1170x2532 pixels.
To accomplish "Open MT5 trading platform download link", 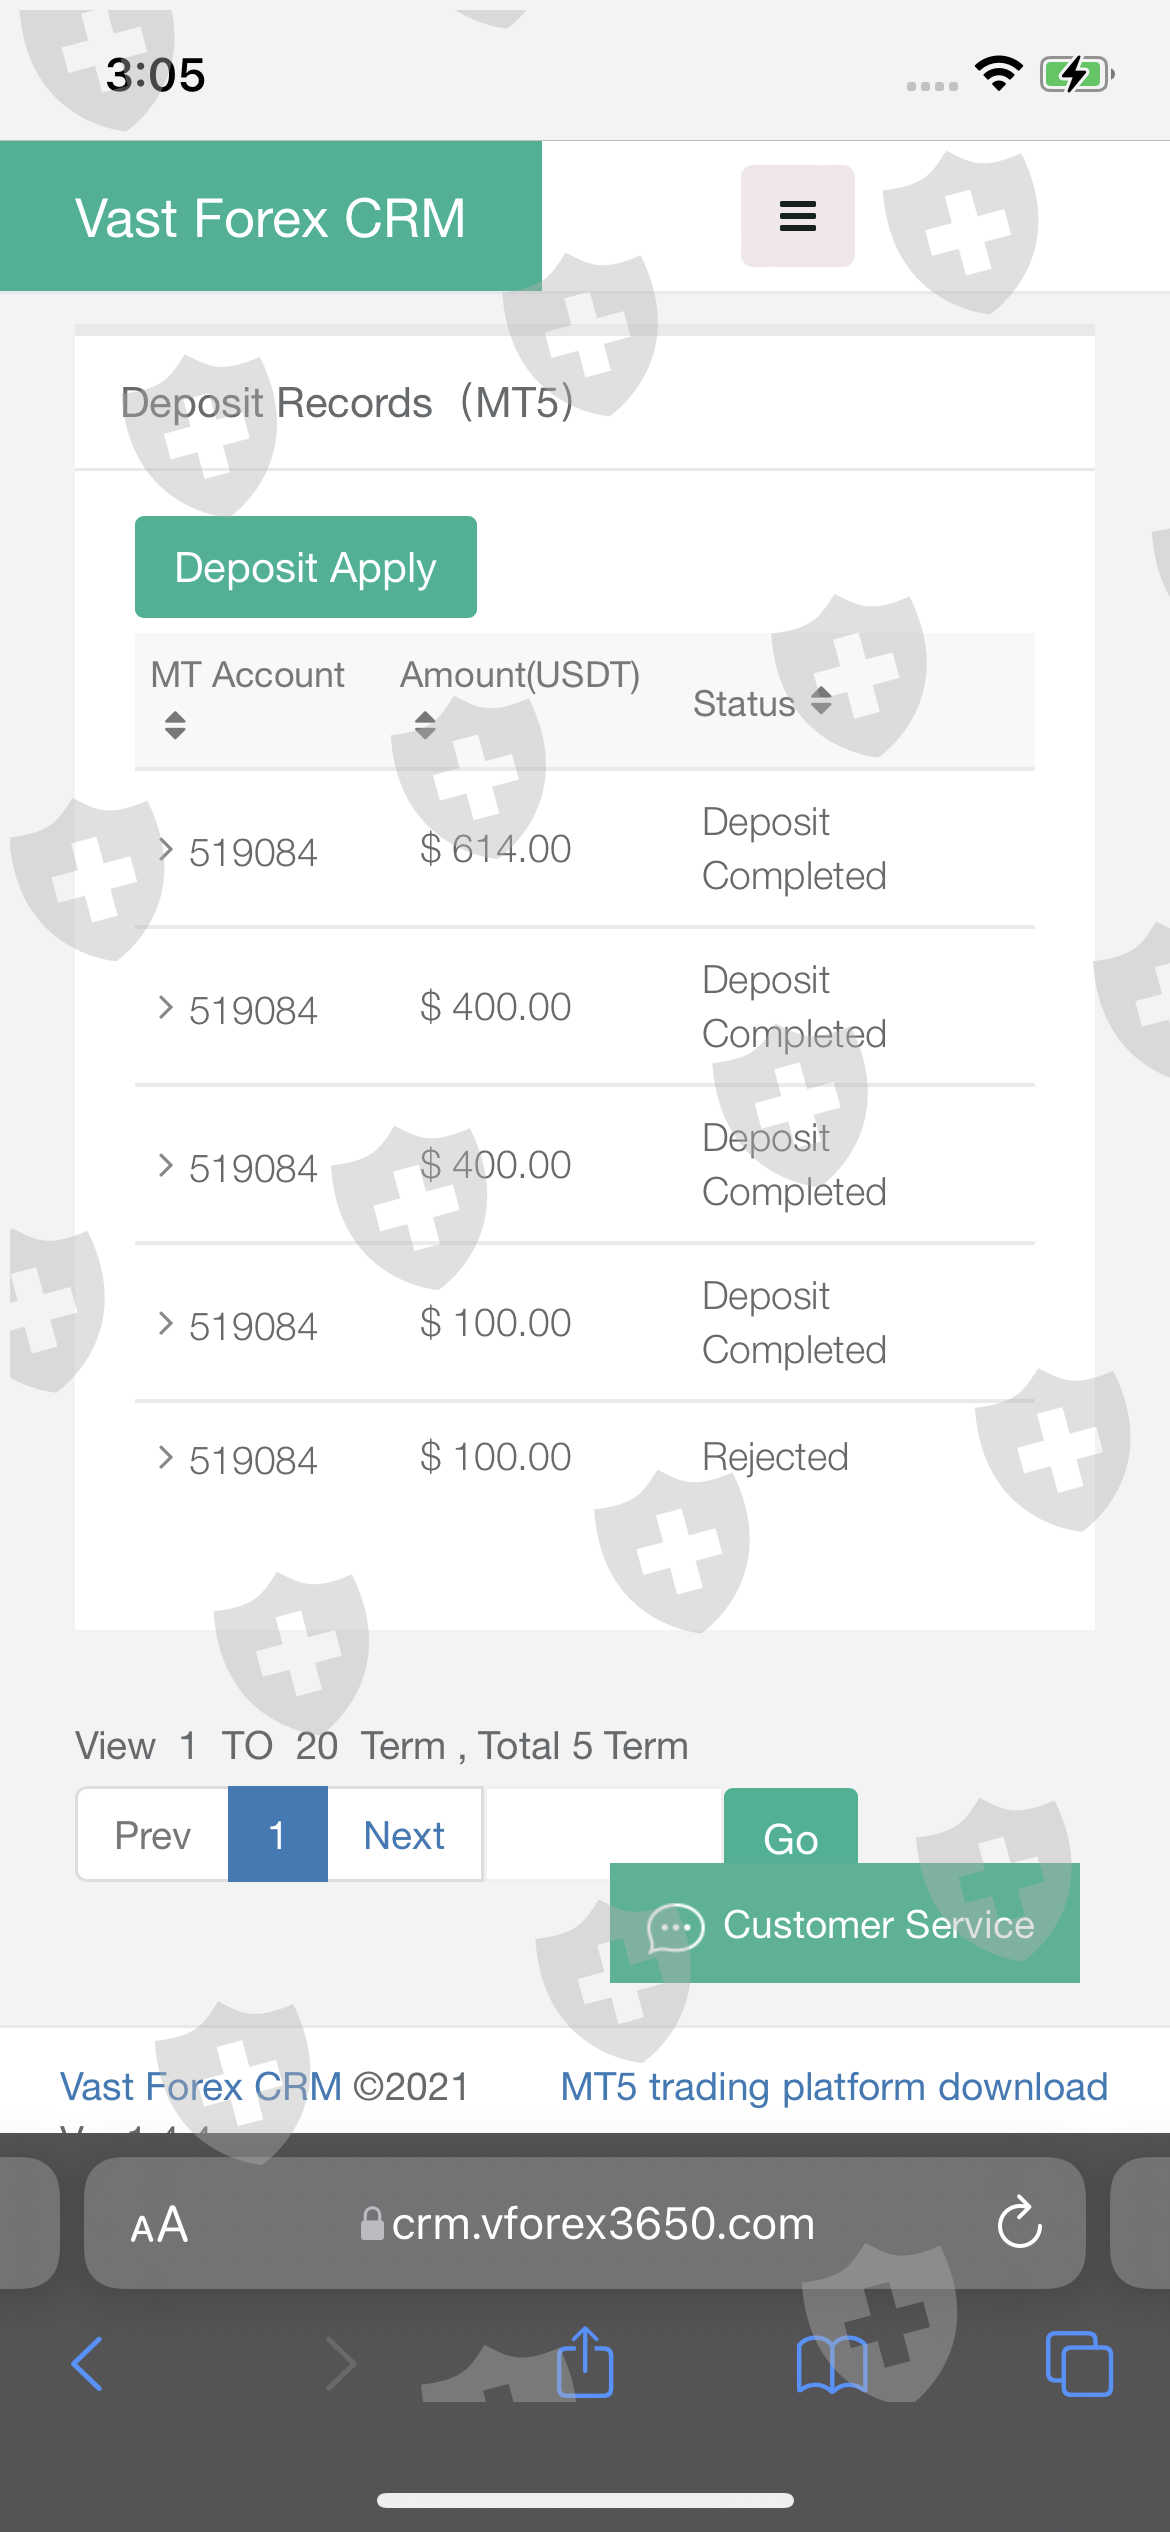I will (833, 2087).
